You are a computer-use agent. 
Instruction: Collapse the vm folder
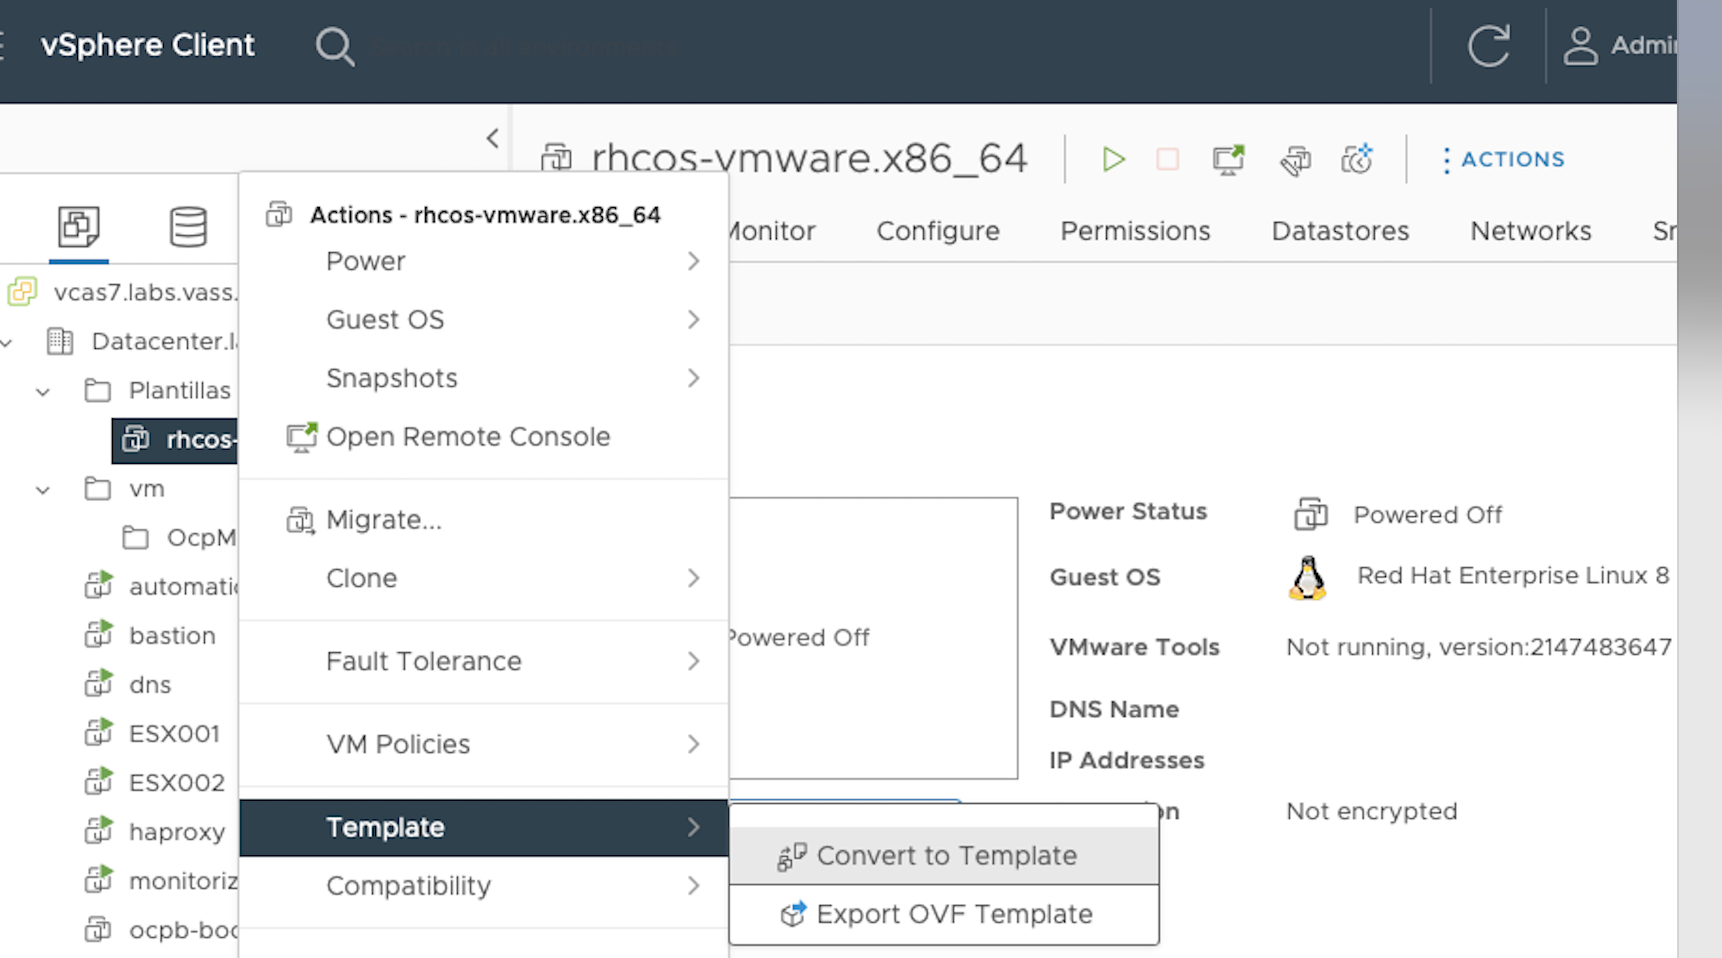pyautogui.click(x=43, y=490)
